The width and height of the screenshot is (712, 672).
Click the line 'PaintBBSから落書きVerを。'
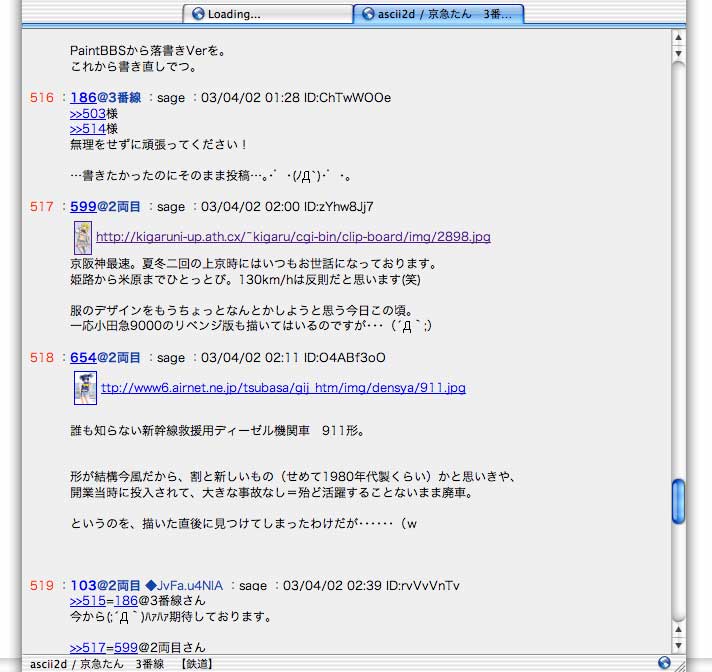point(148,50)
